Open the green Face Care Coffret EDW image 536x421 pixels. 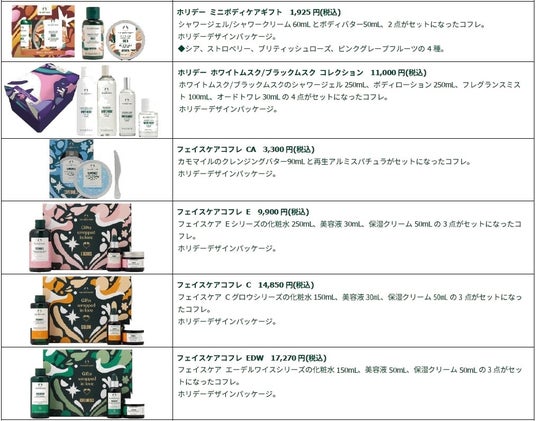87,383
